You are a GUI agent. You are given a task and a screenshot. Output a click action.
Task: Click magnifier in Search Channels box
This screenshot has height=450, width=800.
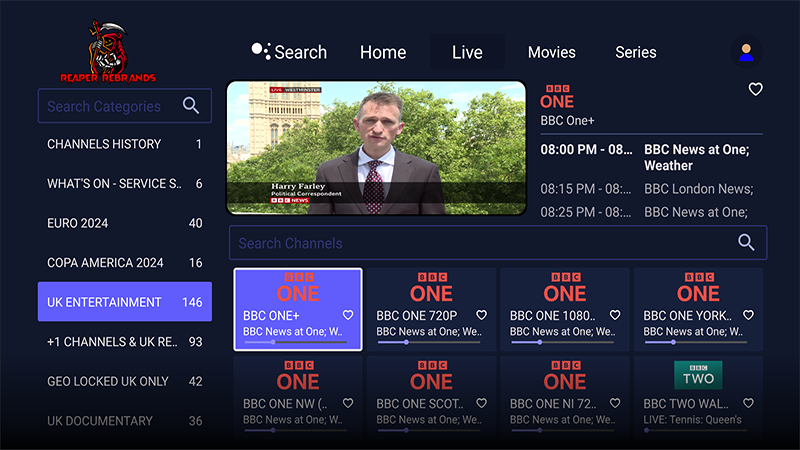(x=746, y=242)
